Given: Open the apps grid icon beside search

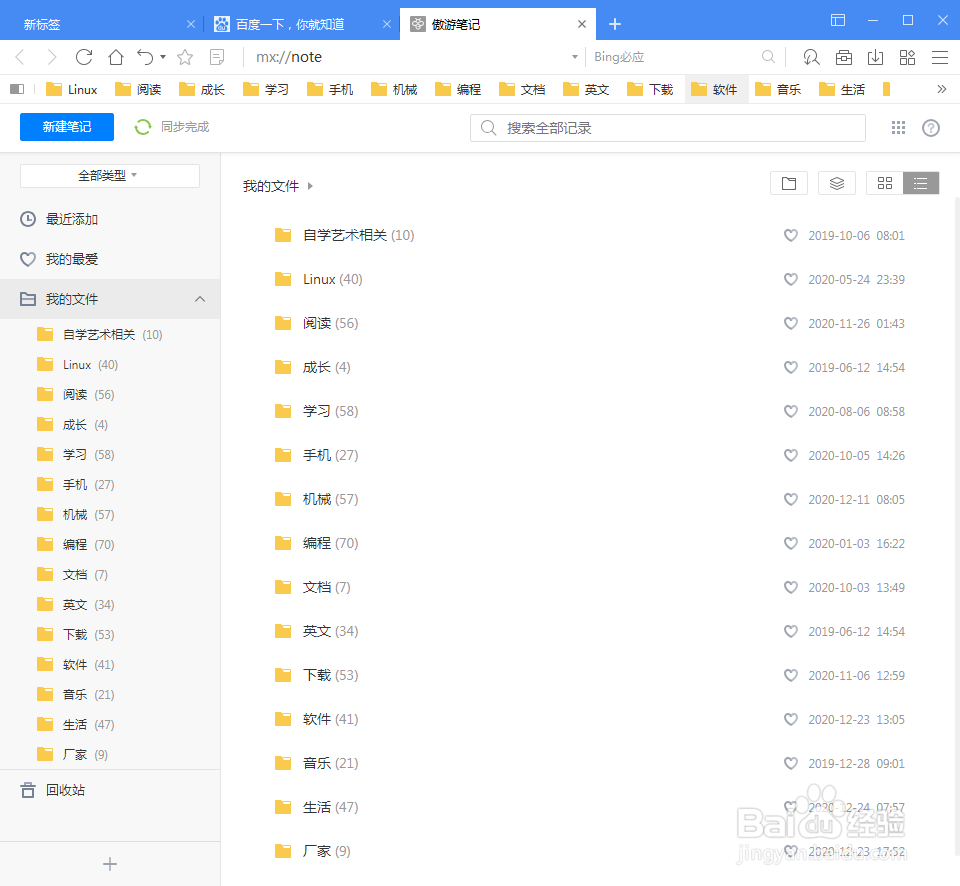Looking at the screenshot, I should pyautogui.click(x=898, y=127).
